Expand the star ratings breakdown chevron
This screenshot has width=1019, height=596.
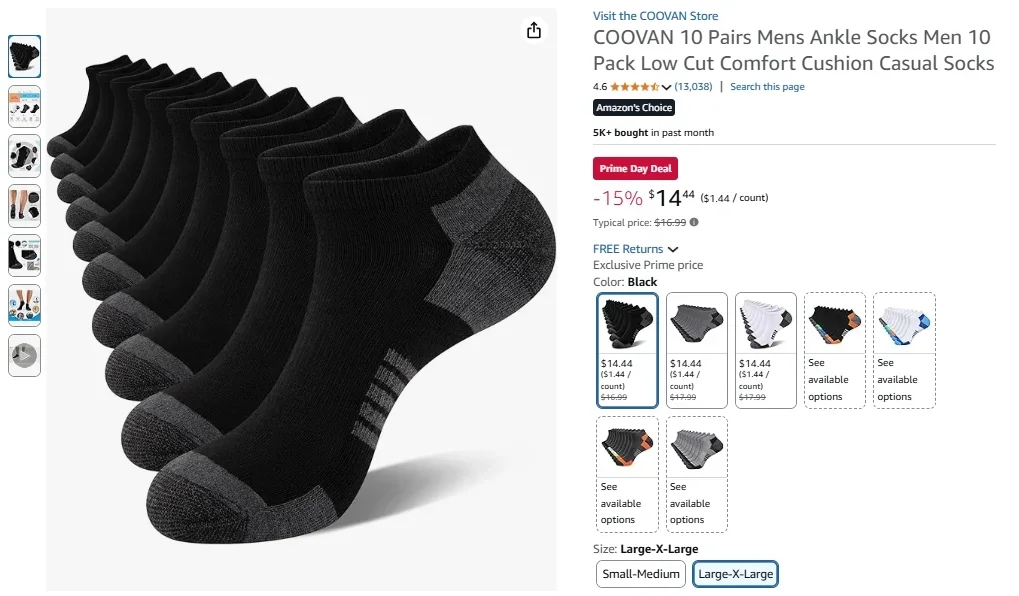pyautogui.click(x=665, y=86)
